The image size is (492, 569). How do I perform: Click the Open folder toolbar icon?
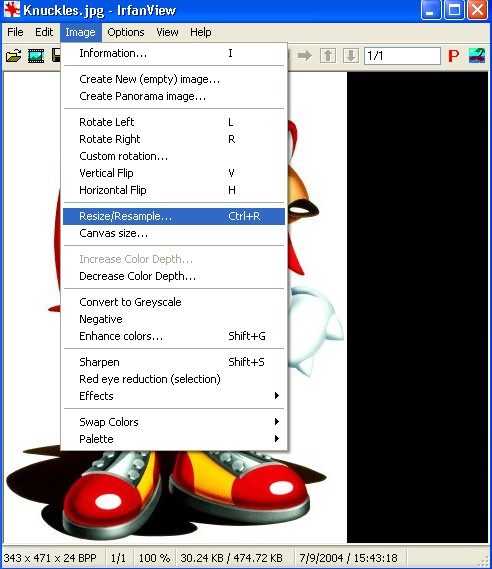(x=14, y=56)
